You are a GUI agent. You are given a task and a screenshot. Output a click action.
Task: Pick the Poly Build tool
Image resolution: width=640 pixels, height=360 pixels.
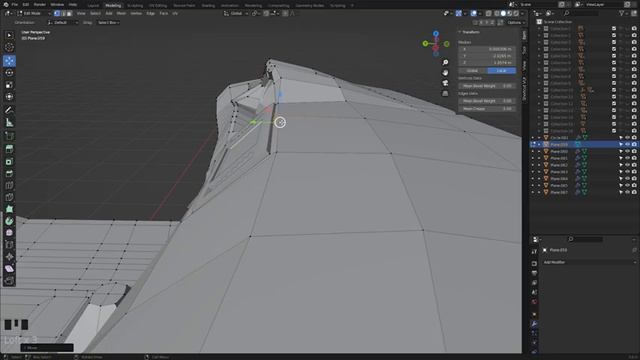(x=9, y=209)
